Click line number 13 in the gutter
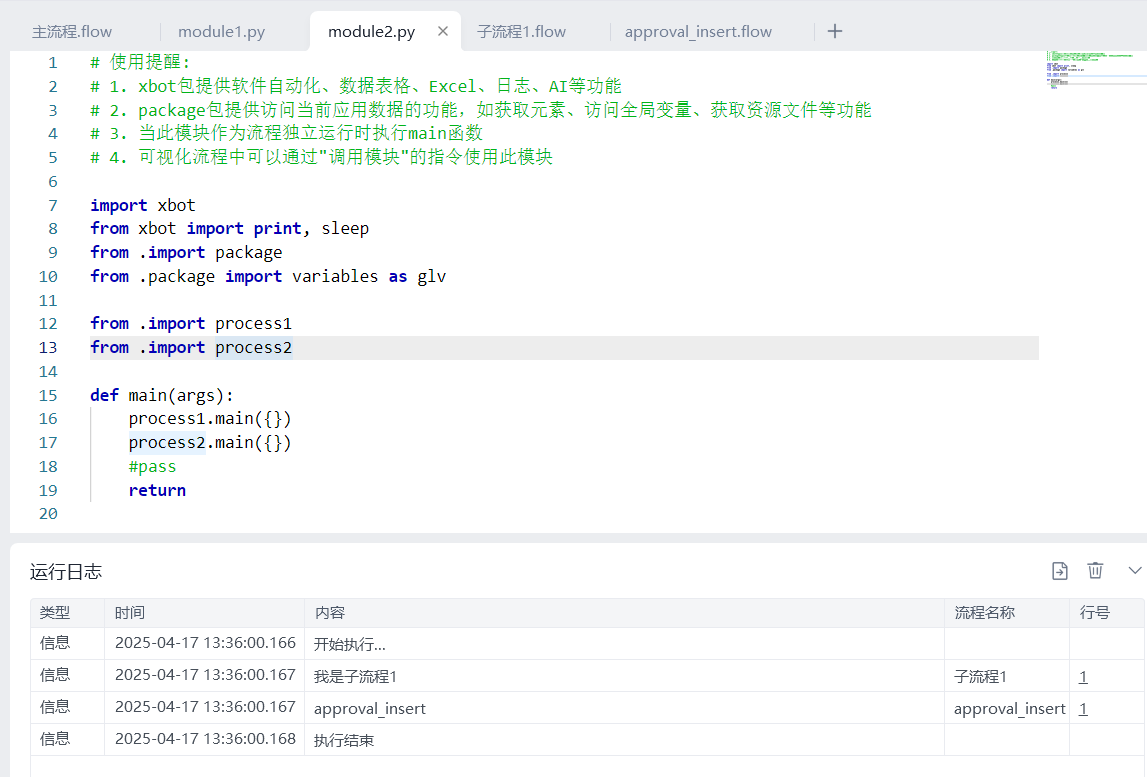This screenshot has width=1147, height=777. (48, 347)
